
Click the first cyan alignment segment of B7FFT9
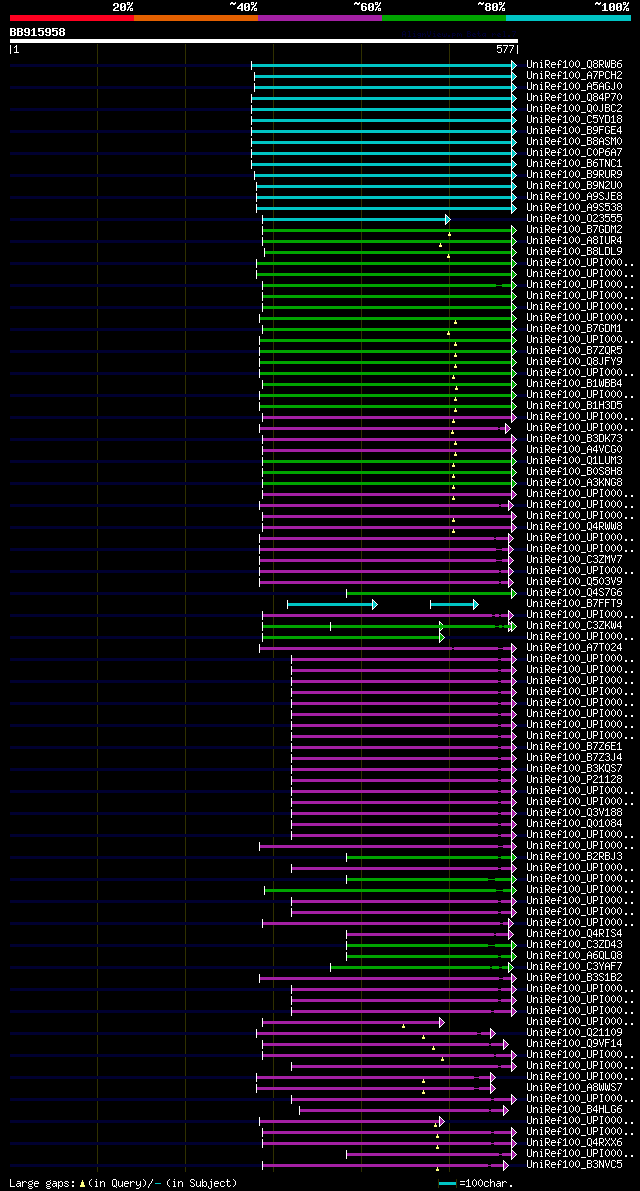point(332,605)
